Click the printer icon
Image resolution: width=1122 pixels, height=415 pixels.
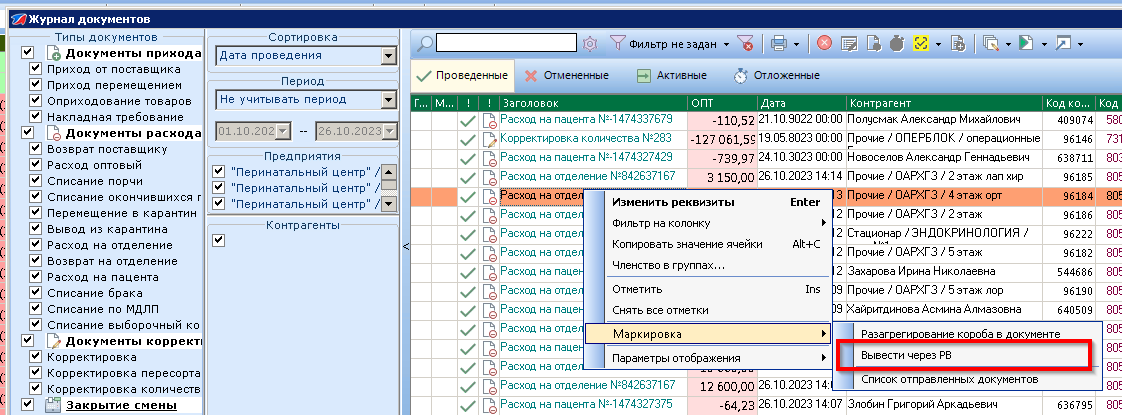tap(779, 44)
